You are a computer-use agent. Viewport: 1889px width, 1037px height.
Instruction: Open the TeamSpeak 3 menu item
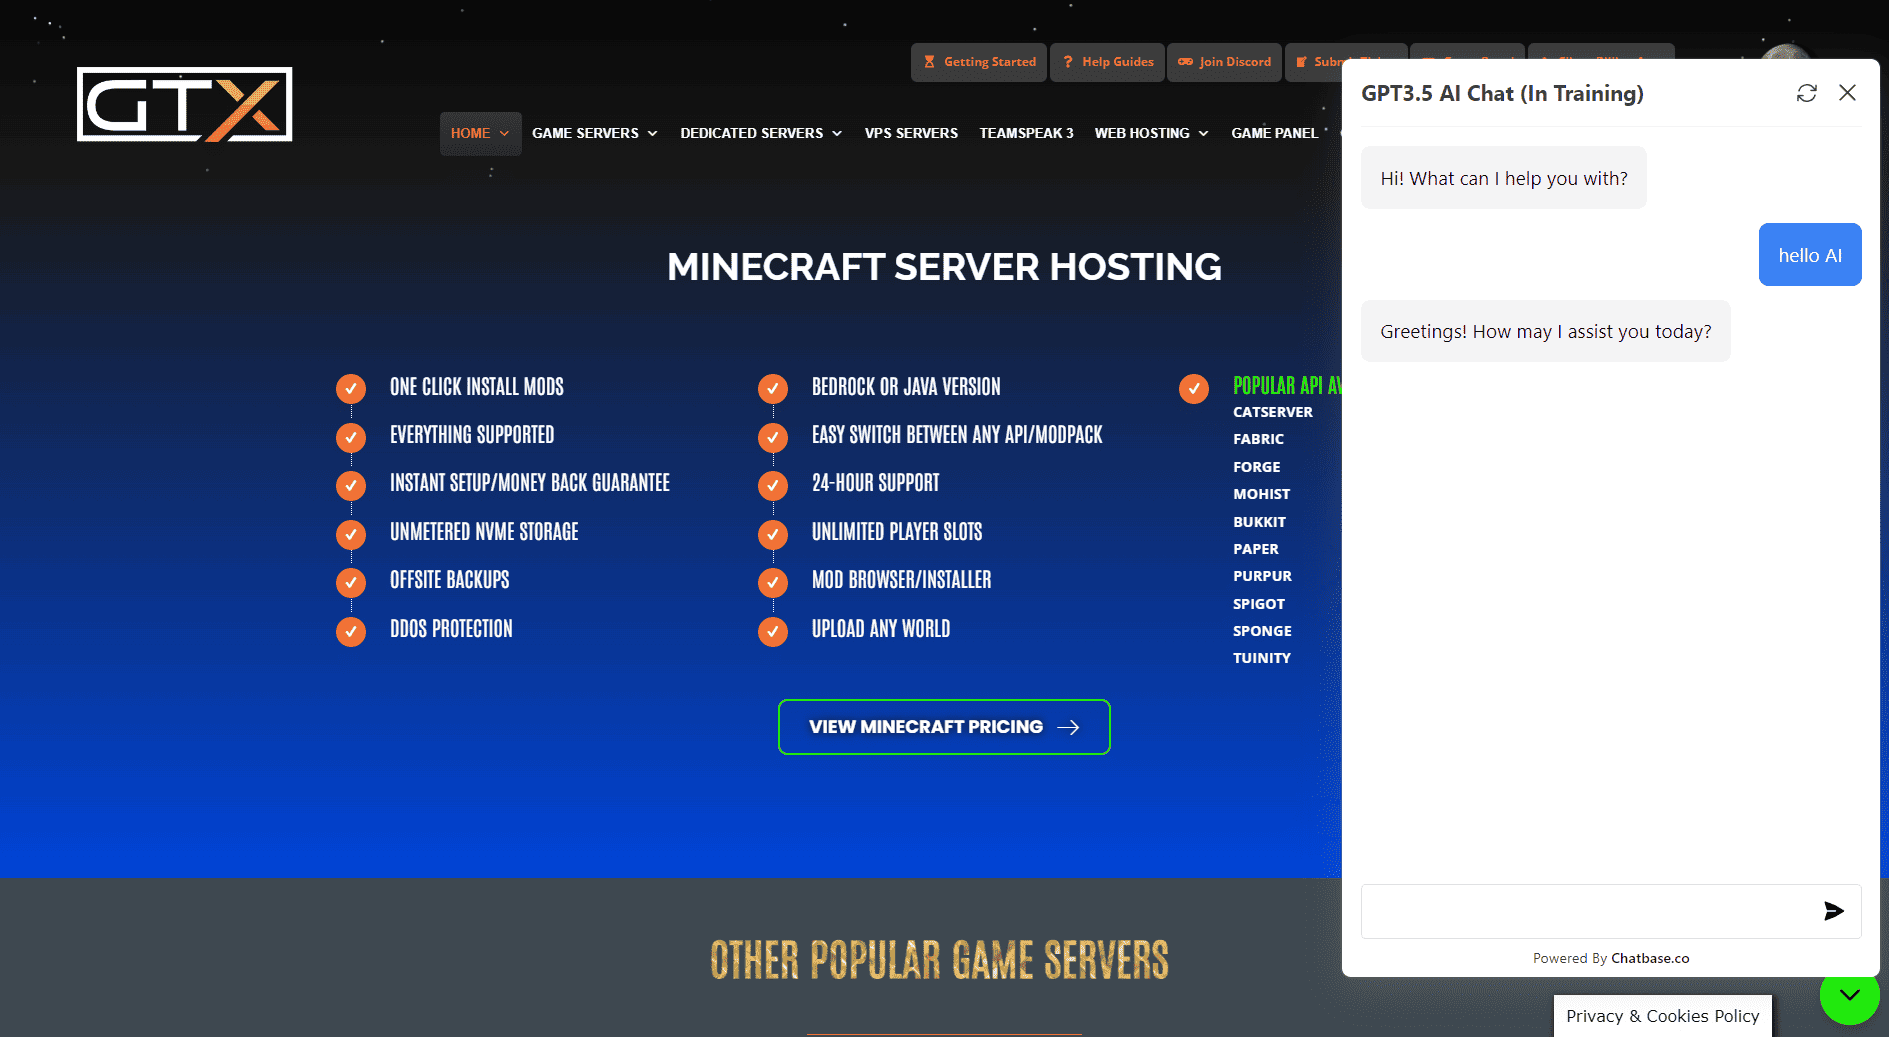(x=1026, y=133)
